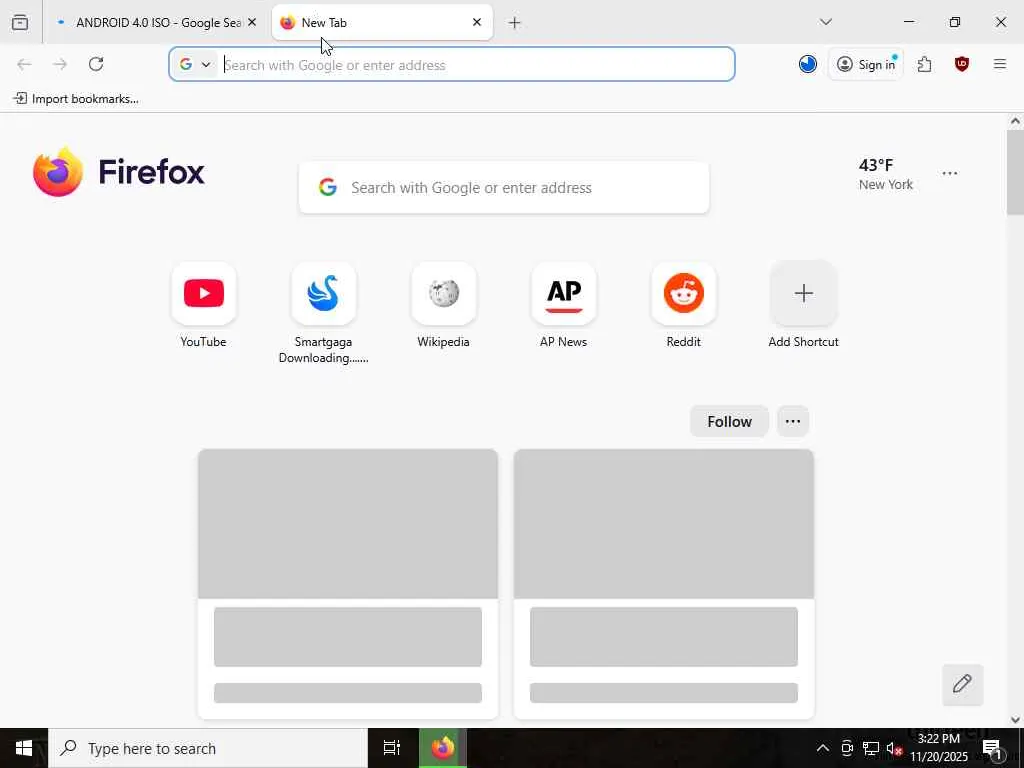Viewport: 1024px width, 768px height.
Task: Open the Reddit shortcut
Action: 684,306
